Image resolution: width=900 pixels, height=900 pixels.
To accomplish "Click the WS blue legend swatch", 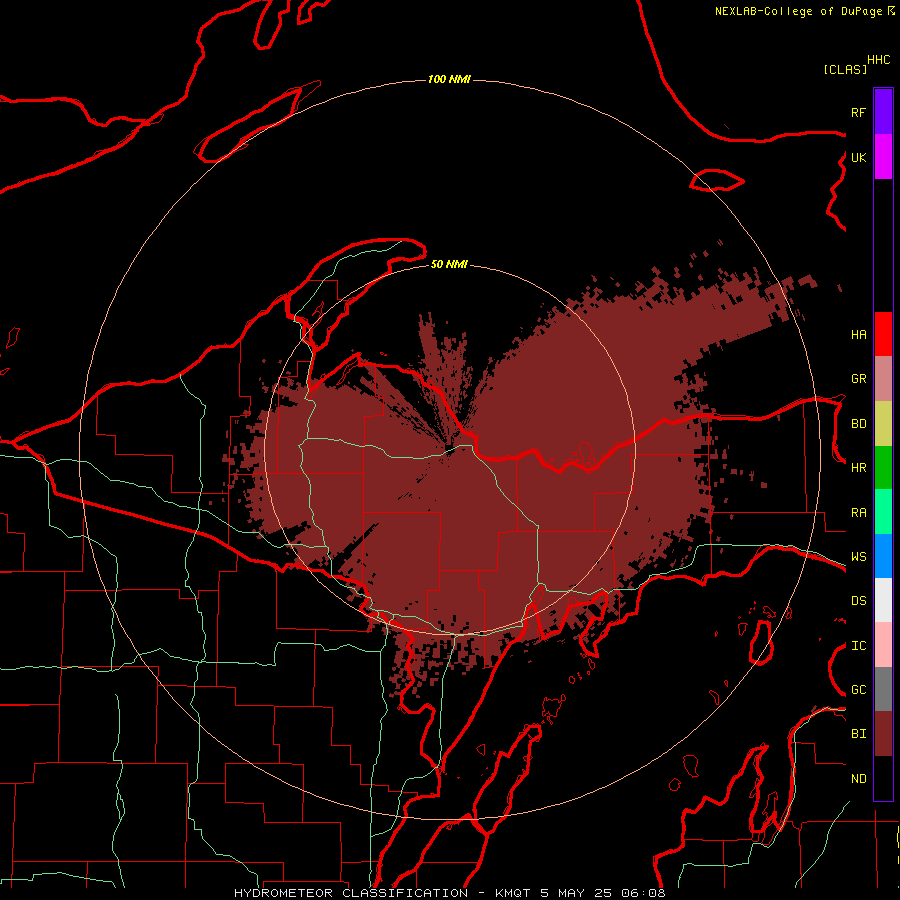I will pos(883,556).
